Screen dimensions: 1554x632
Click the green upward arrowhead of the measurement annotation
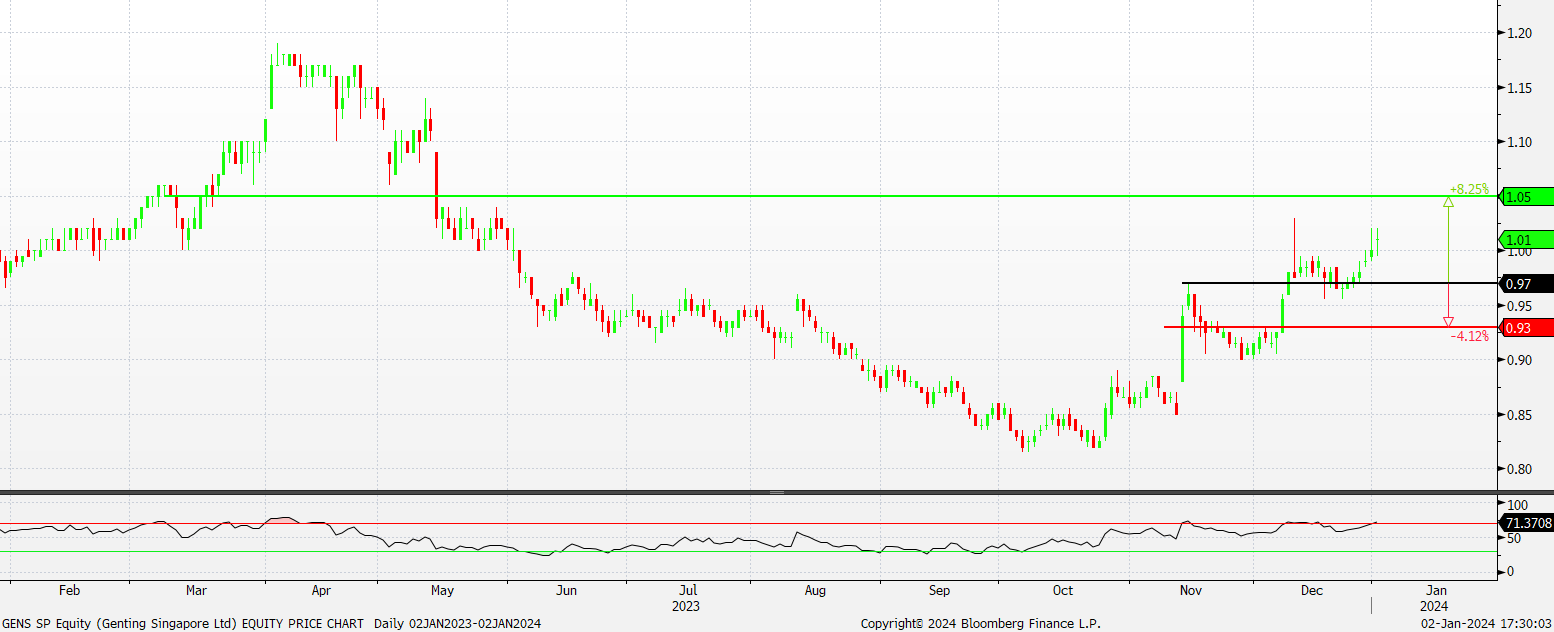click(1448, 202)
